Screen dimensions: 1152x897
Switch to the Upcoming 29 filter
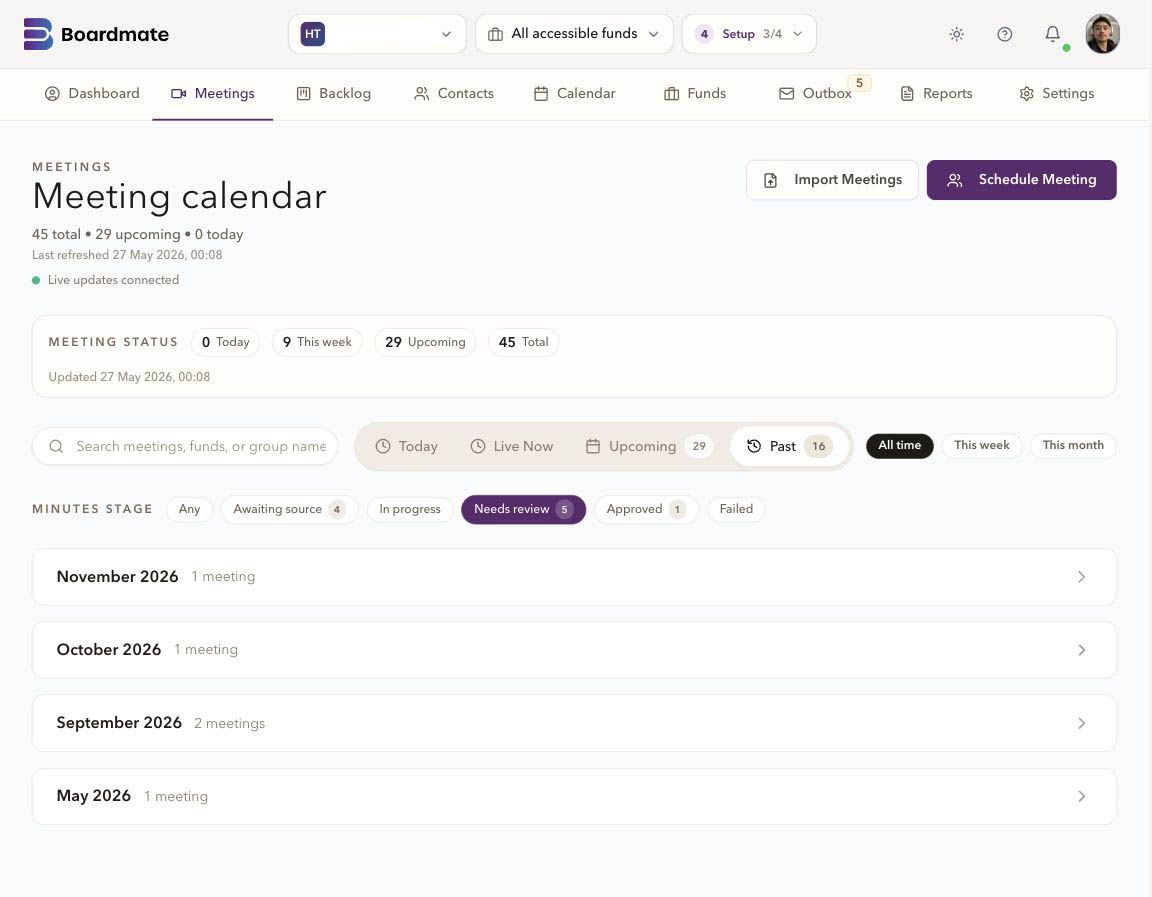[x=649, y=446]
